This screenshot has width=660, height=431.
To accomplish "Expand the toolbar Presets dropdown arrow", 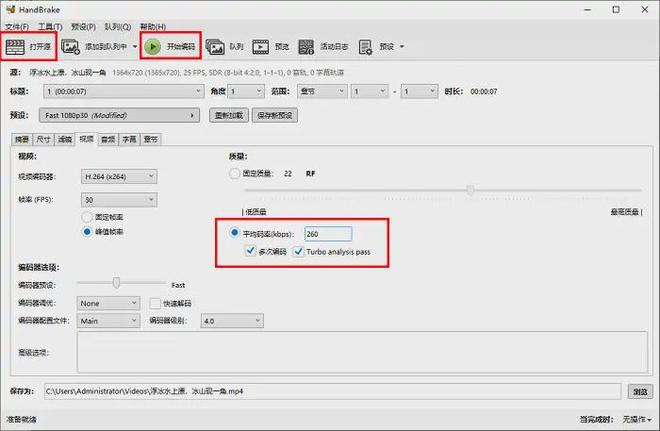I will 402,46.
